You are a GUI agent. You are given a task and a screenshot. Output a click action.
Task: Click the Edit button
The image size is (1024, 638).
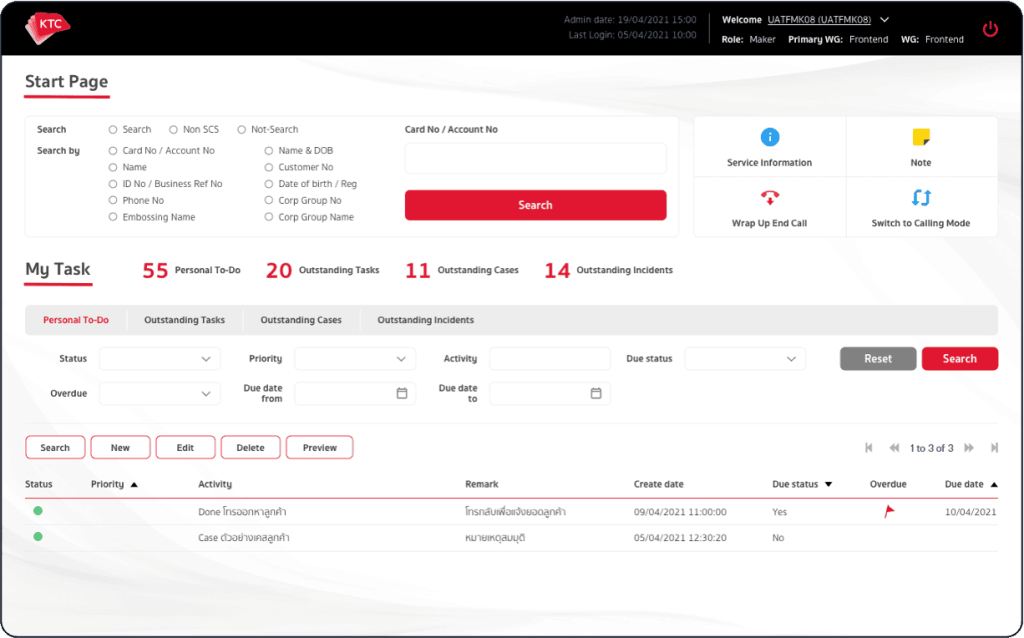(185, 447)
